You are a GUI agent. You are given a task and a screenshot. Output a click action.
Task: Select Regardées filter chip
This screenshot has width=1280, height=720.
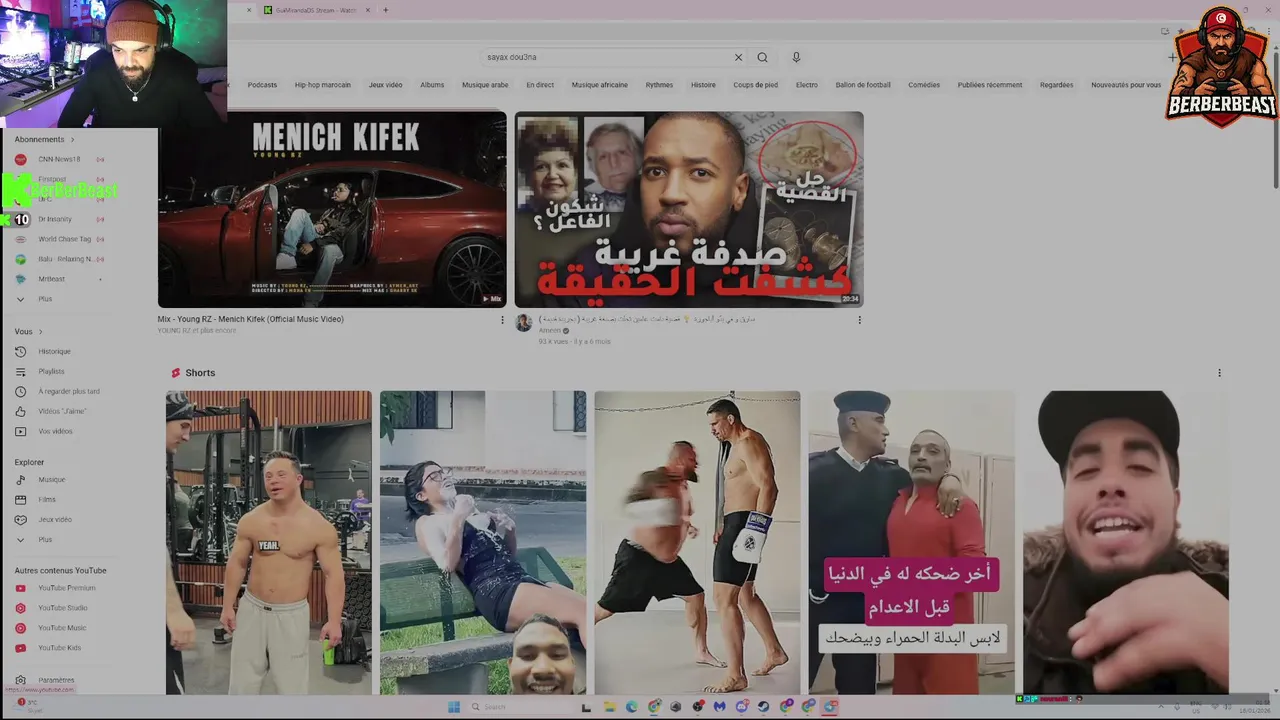click(x=1056, y=85)
